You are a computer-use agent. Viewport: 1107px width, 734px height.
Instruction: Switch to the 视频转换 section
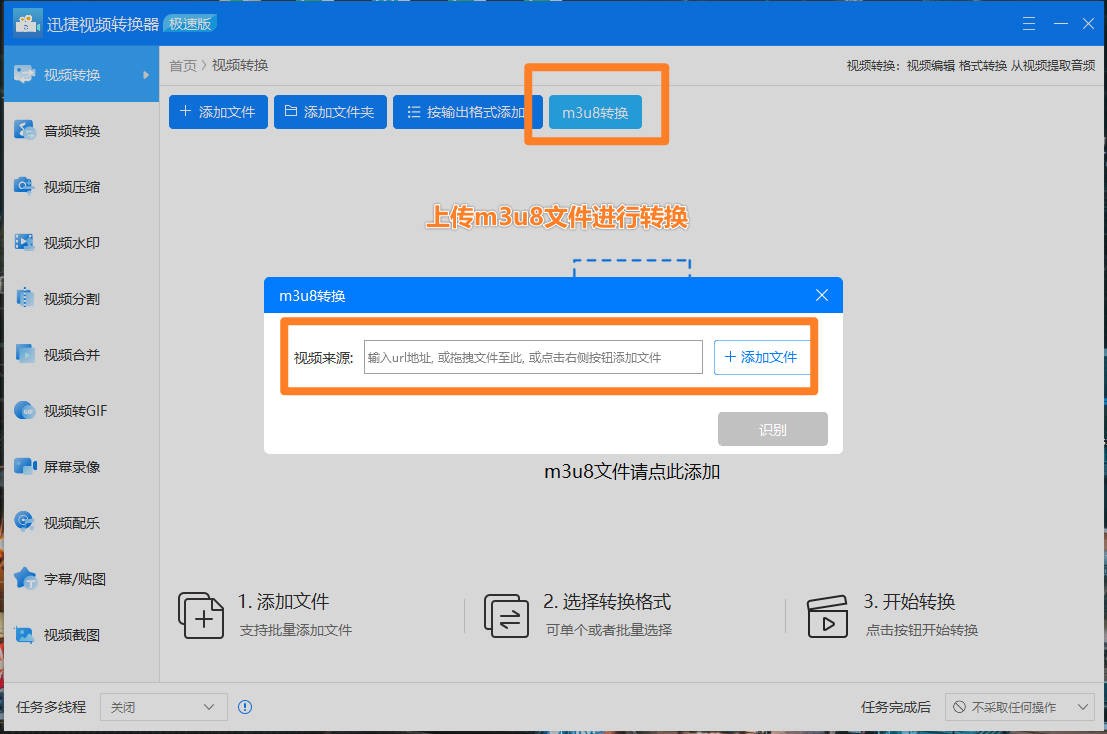click(x=75, y=73)
